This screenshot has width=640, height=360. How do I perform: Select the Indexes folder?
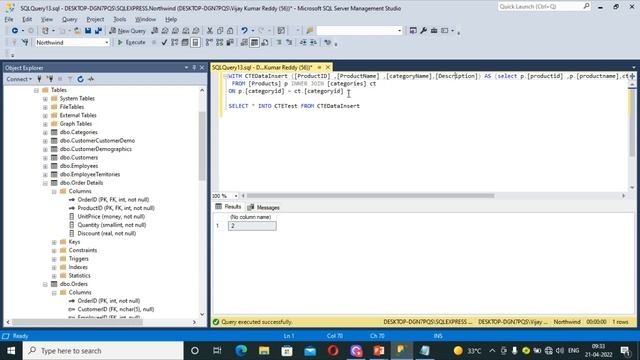[78, 267]
